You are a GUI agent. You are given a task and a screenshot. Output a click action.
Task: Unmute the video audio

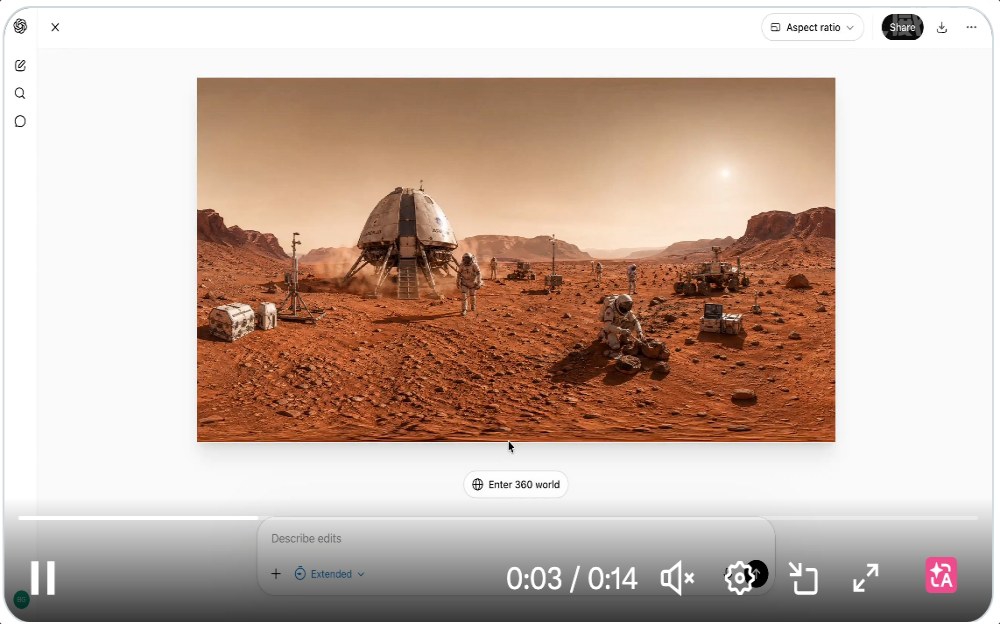677,578
